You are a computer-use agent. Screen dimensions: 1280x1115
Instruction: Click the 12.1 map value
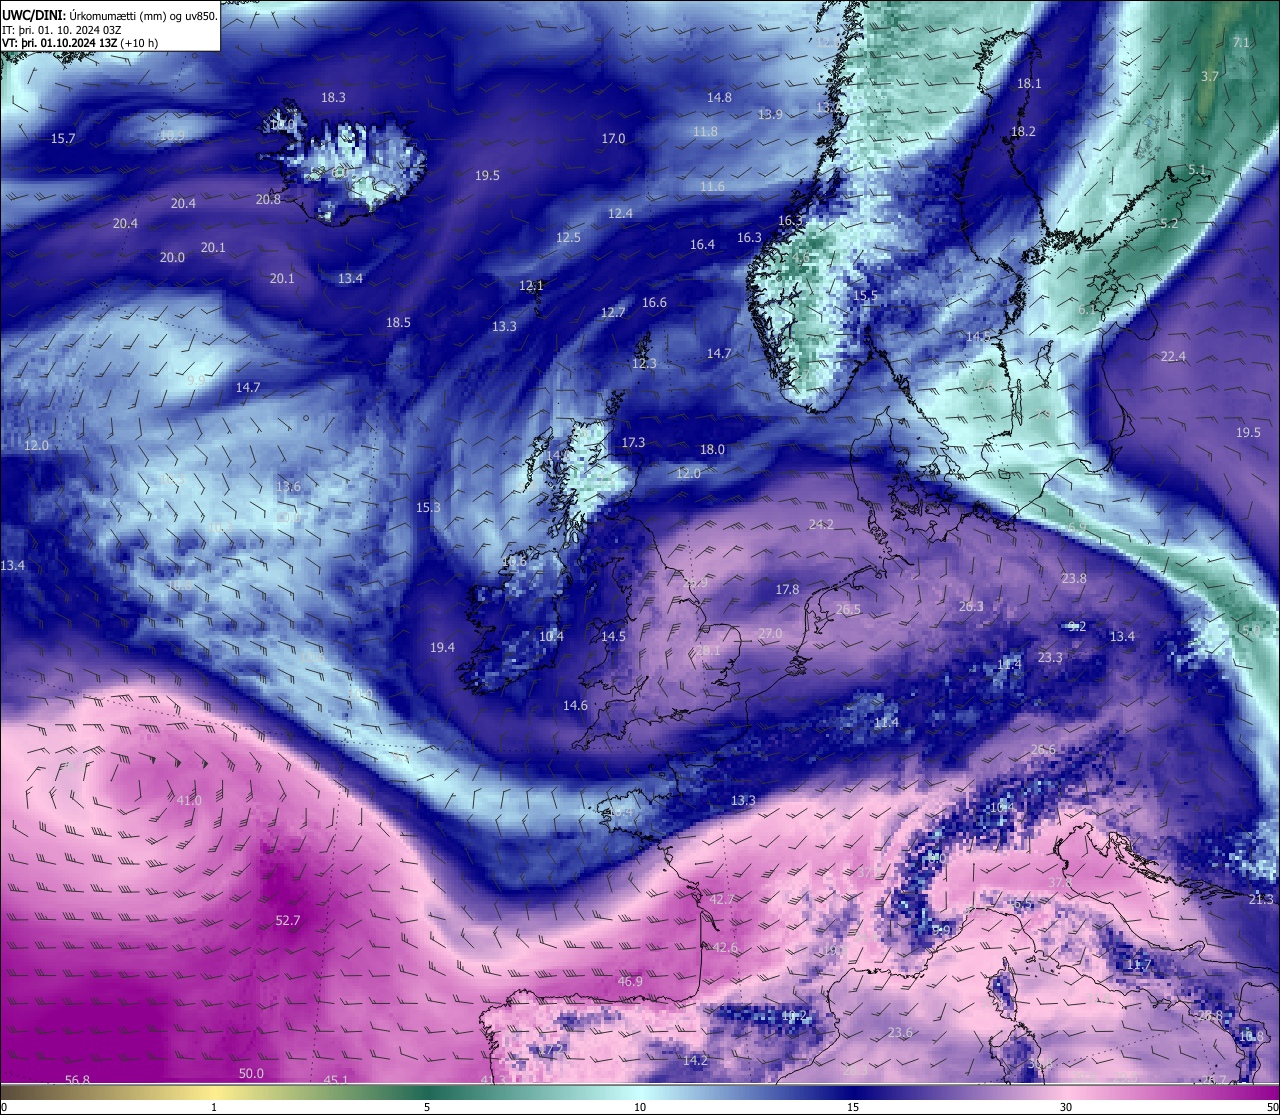click(531, 285)
